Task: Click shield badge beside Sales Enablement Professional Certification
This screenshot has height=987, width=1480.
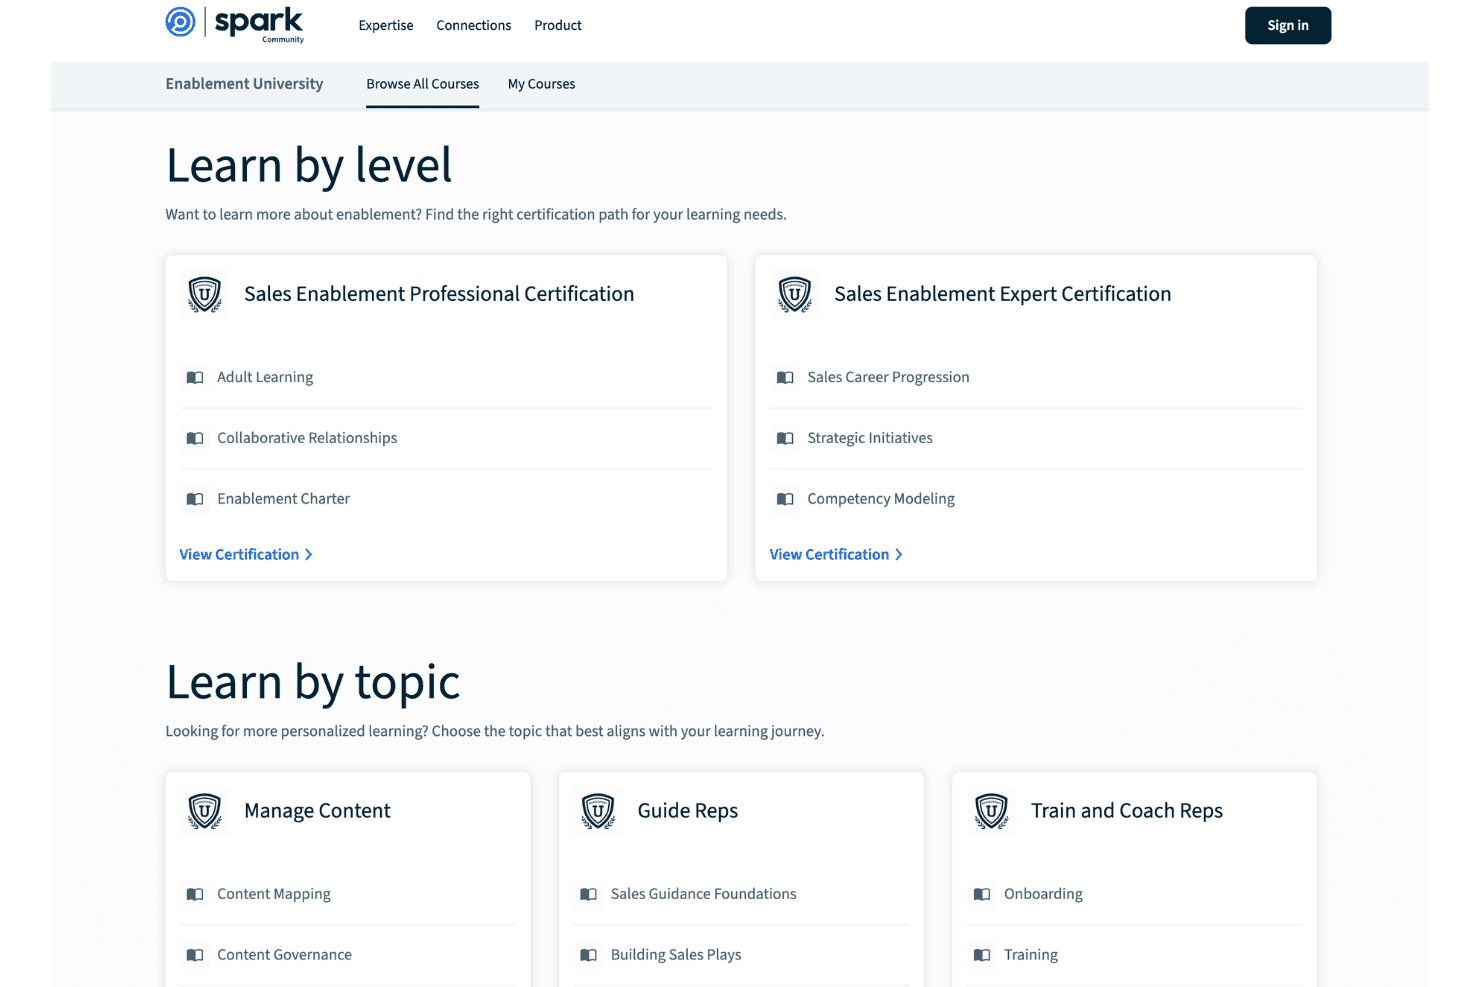Action: pyautogui.click(x=205, y=294)
